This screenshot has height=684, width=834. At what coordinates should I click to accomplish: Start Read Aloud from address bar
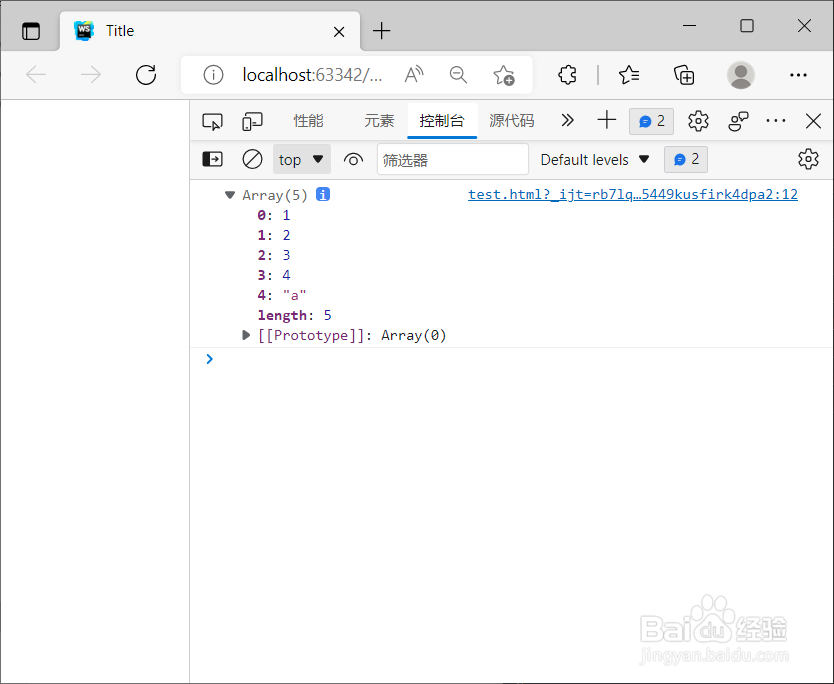click(414, 75)
